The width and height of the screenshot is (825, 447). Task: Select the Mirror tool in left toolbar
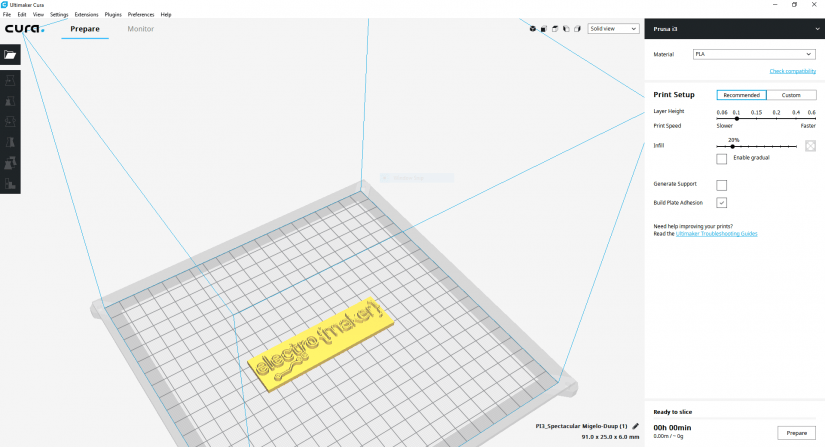click(x=10, y=142)
